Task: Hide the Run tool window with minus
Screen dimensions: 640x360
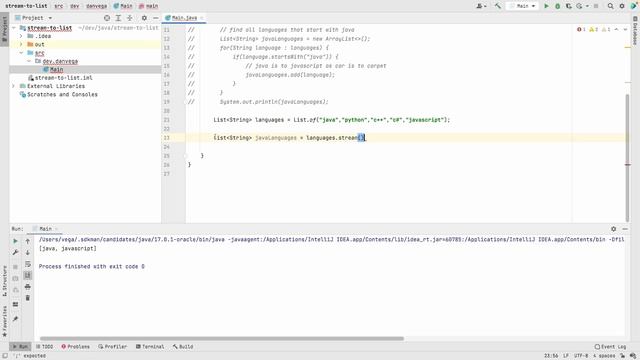Action: [625, 229]
